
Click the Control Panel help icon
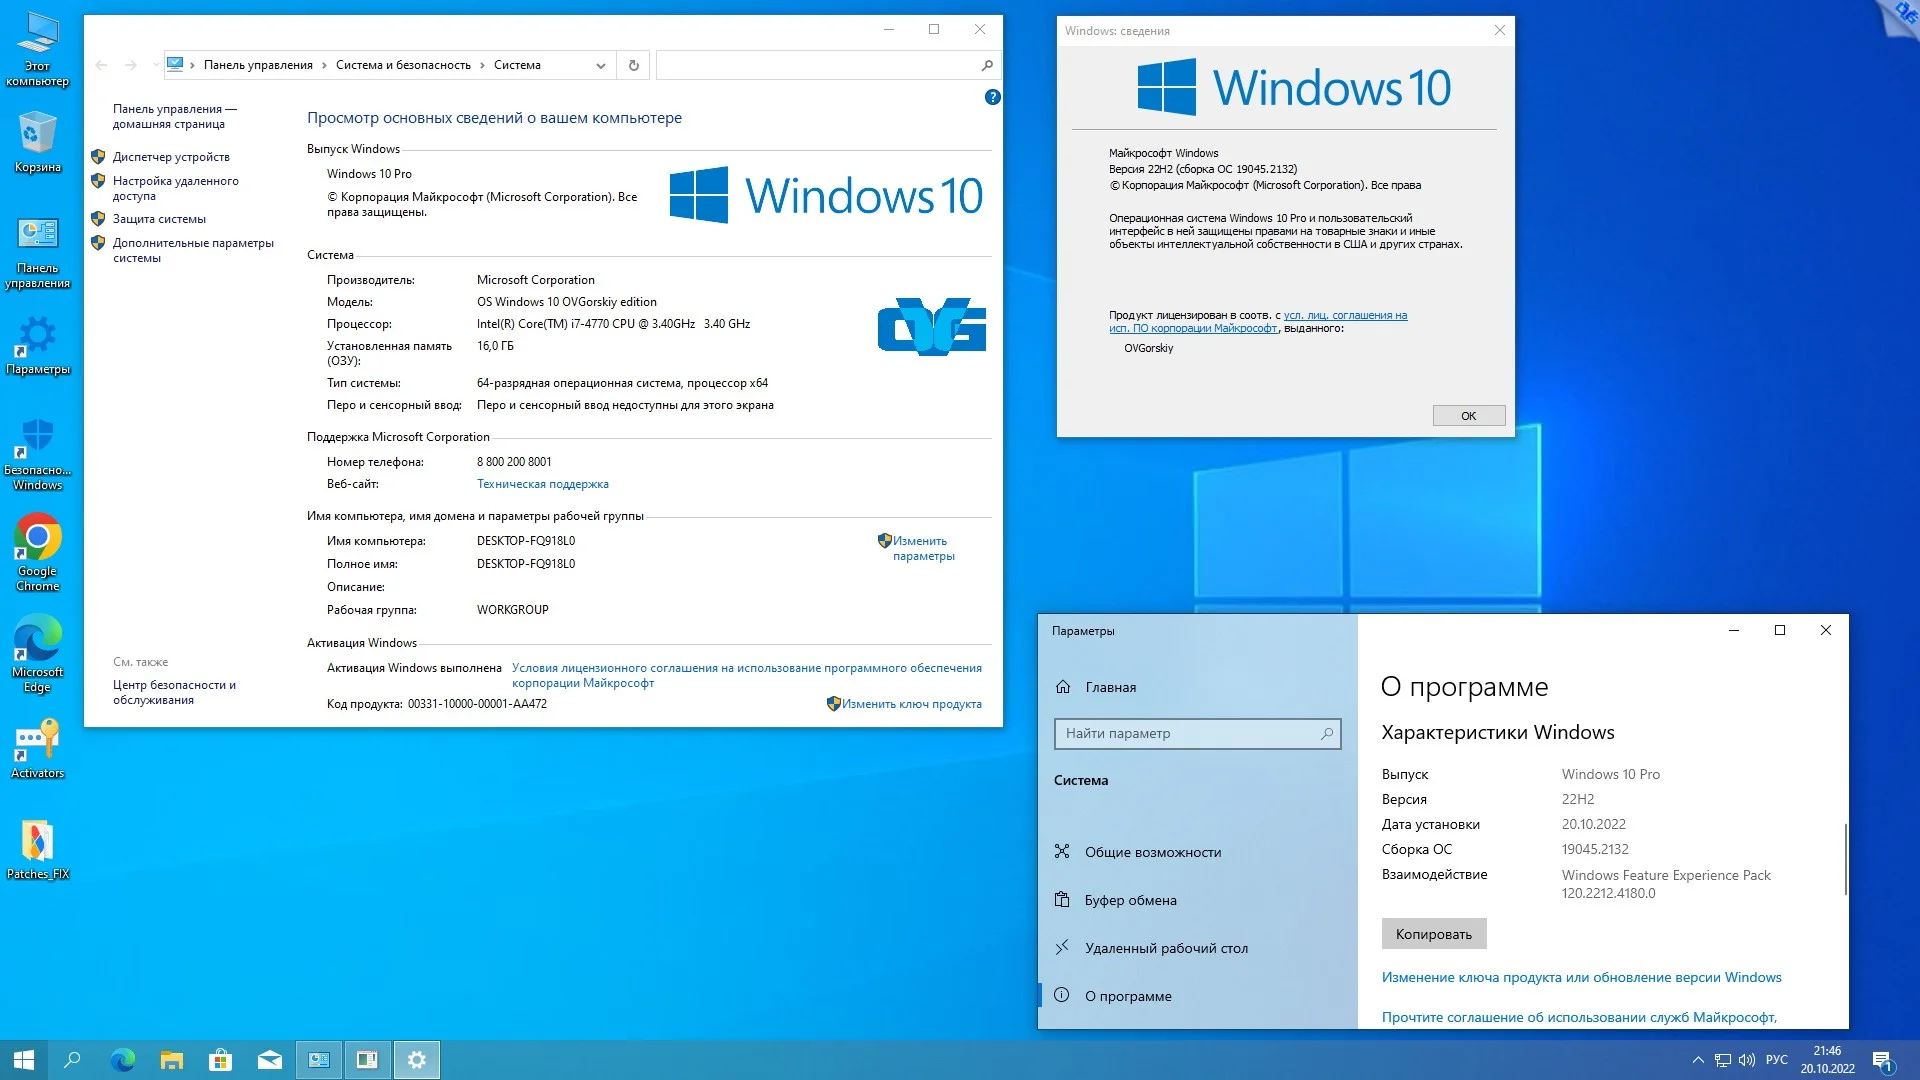[992, 97]
